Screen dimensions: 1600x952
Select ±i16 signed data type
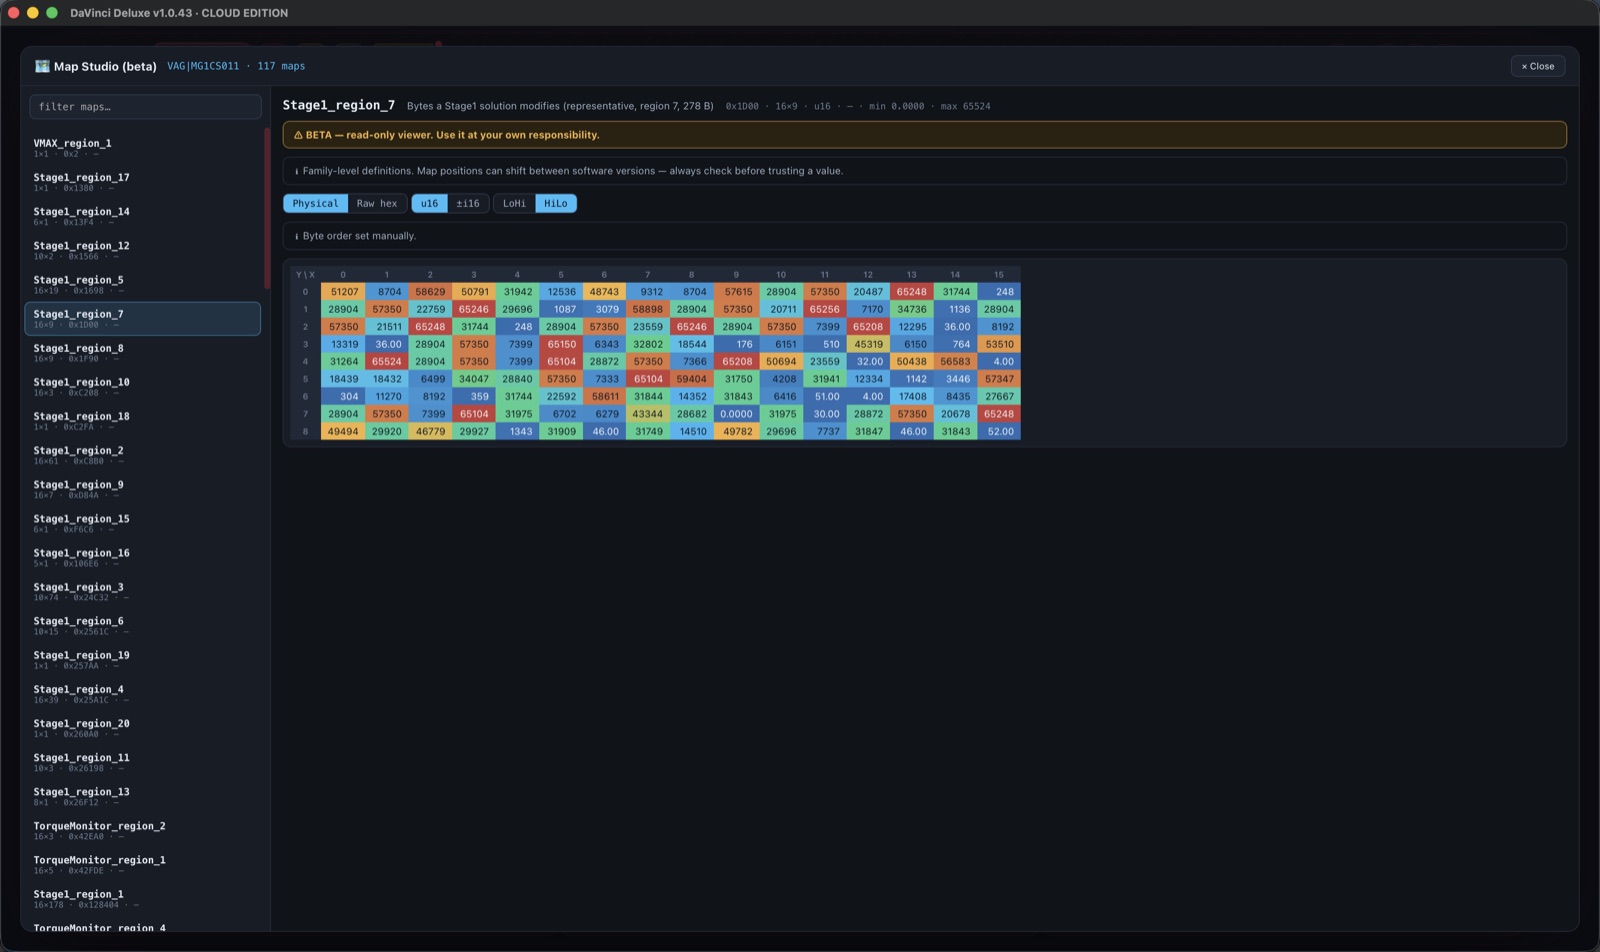tap(468, 203)
